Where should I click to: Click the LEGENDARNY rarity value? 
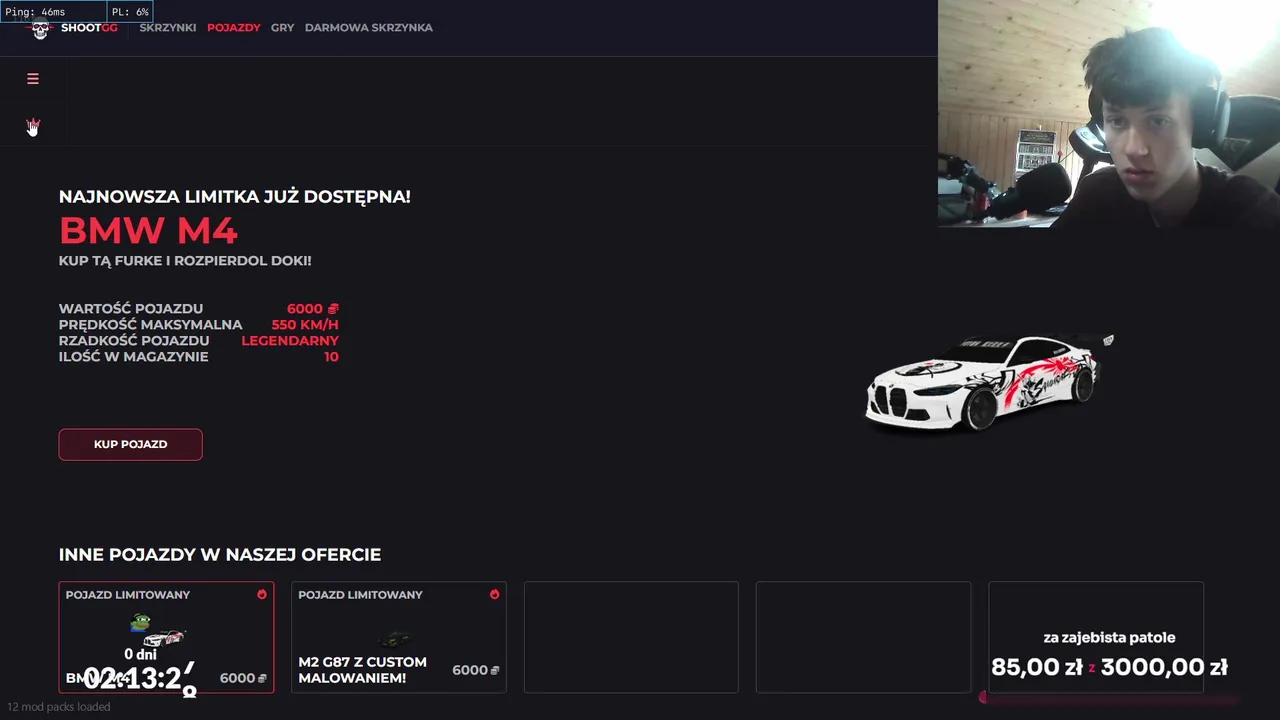(x=290, y=341)
